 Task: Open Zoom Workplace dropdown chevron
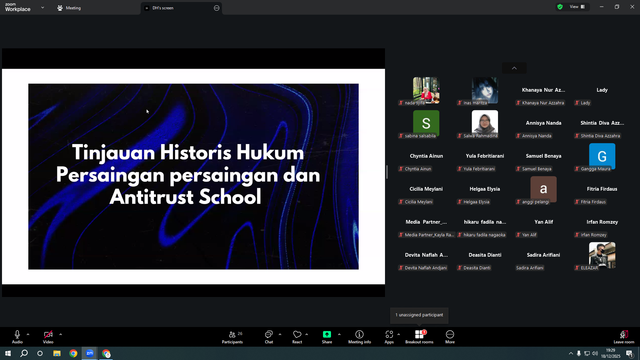42,8
